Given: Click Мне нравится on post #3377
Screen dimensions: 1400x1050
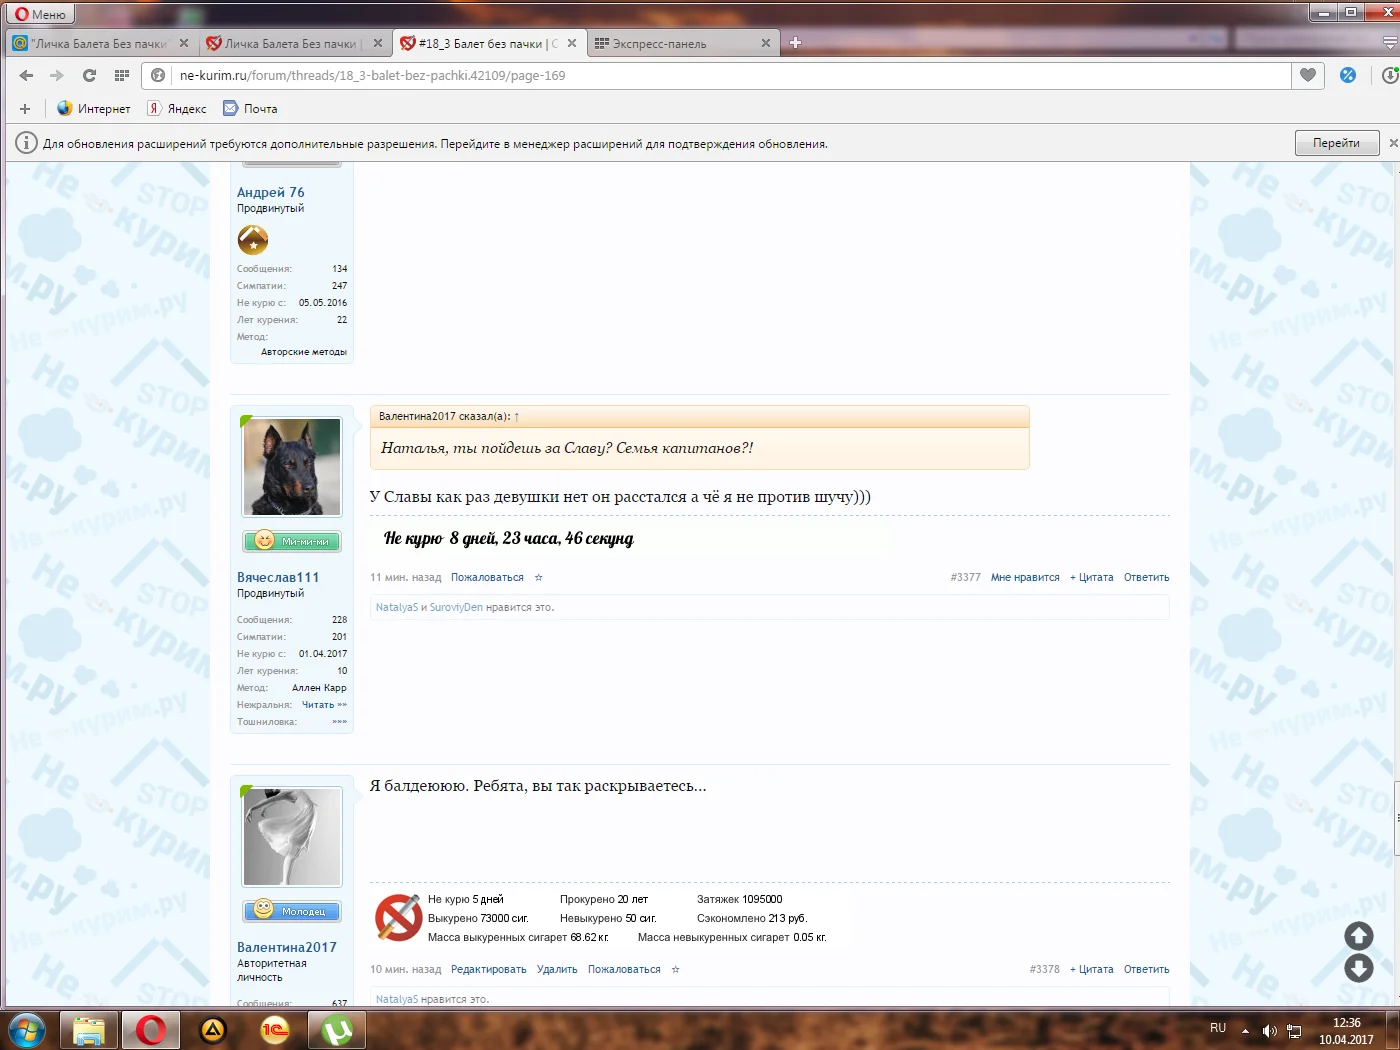Looking at the screenshot, I should (1024, 577).
